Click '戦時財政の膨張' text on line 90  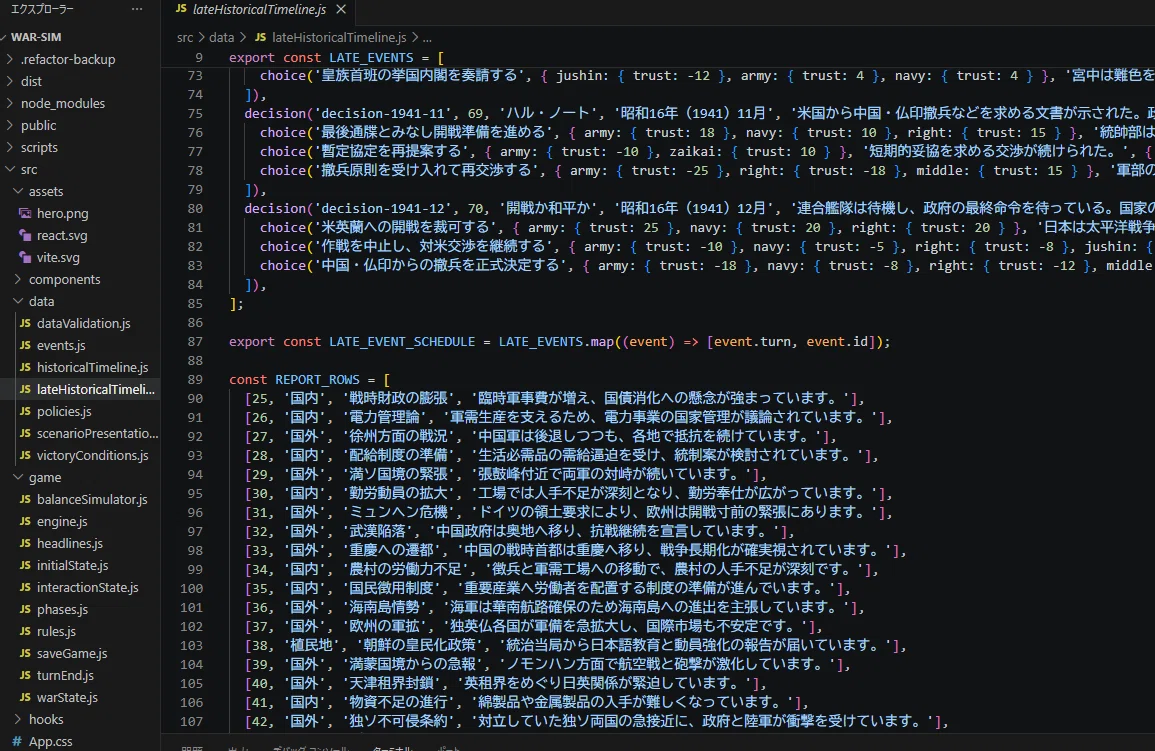(399, 398)
